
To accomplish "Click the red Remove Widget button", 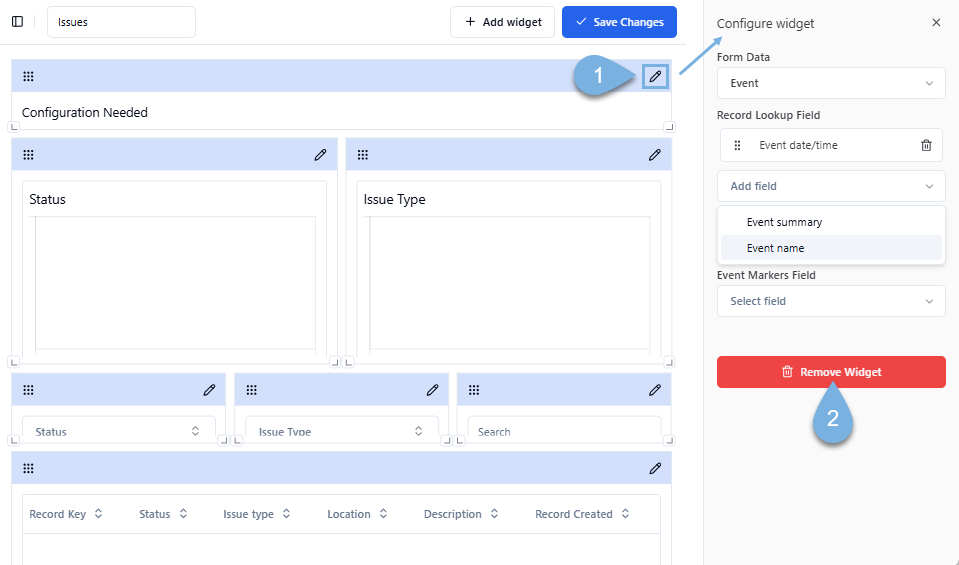I will tap(830, 372).
